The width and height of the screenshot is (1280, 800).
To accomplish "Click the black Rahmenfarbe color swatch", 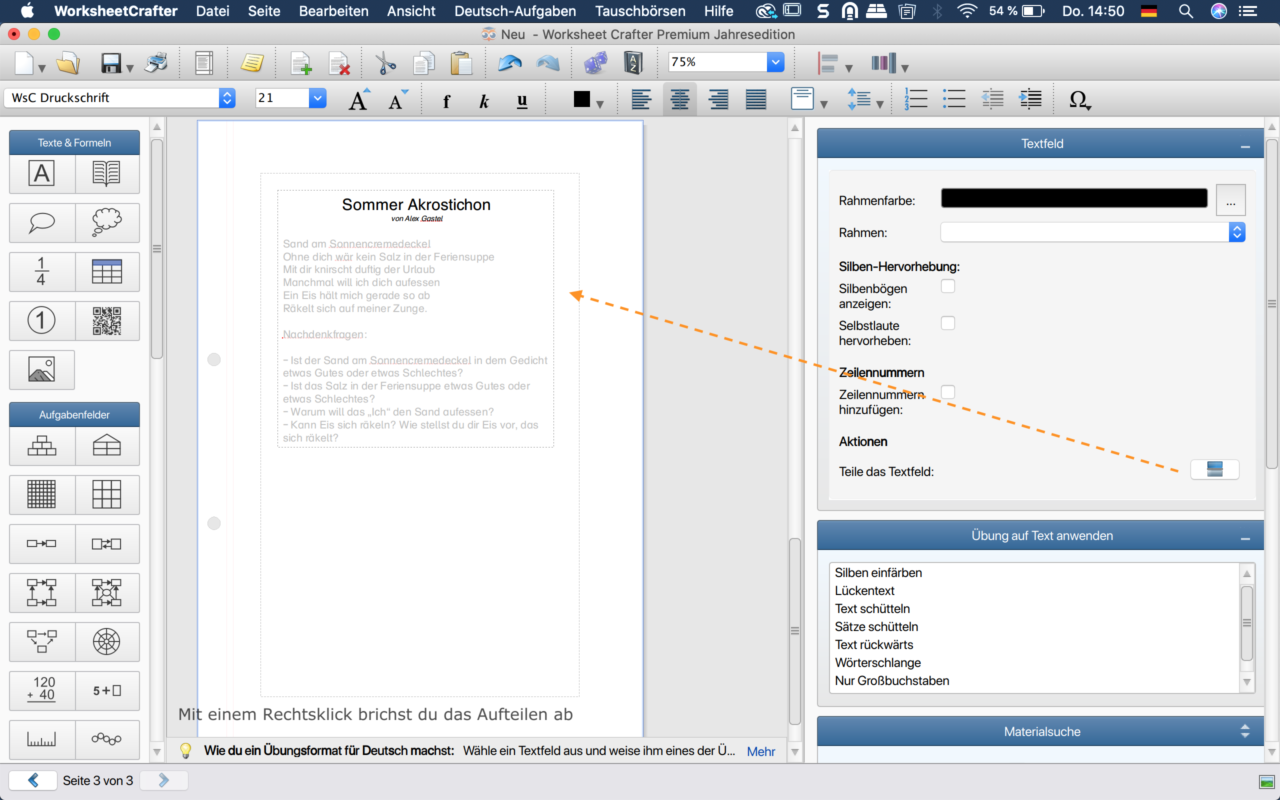I will (x=1074, y=198).
